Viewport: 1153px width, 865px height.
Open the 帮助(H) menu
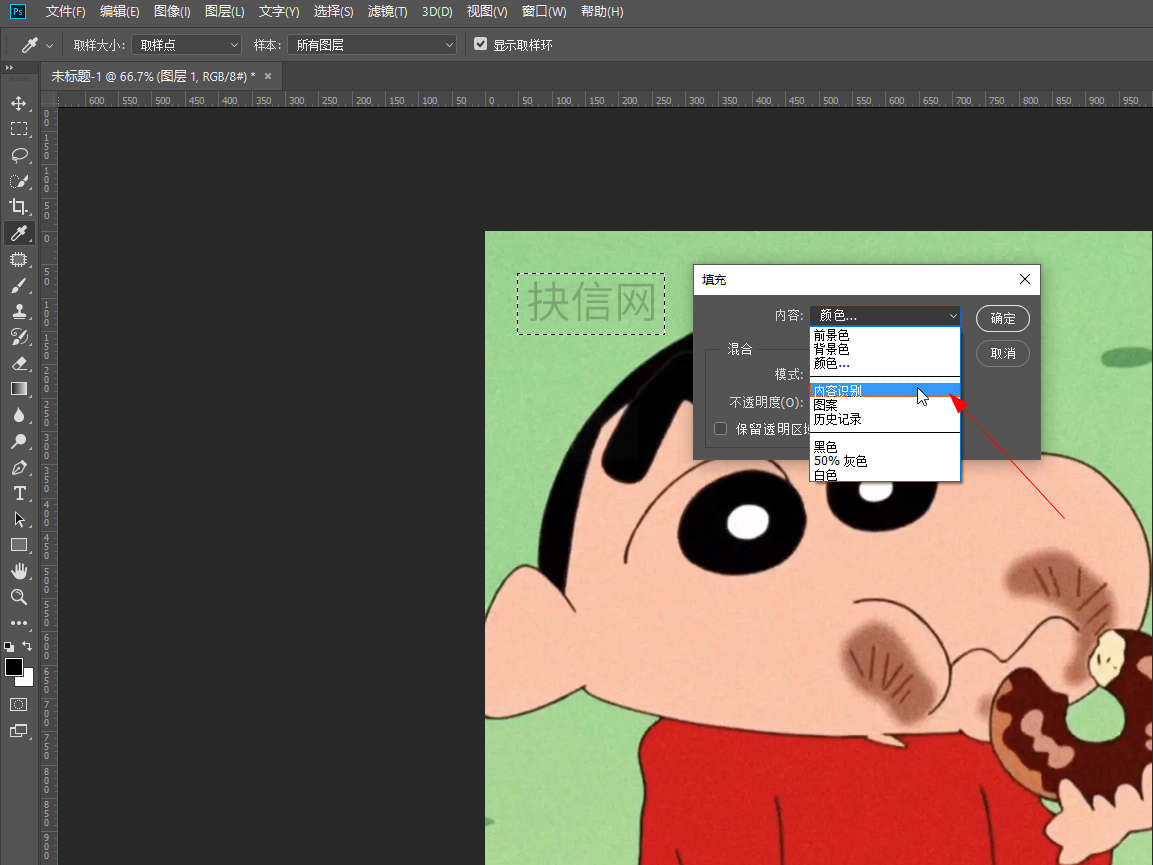602,12
